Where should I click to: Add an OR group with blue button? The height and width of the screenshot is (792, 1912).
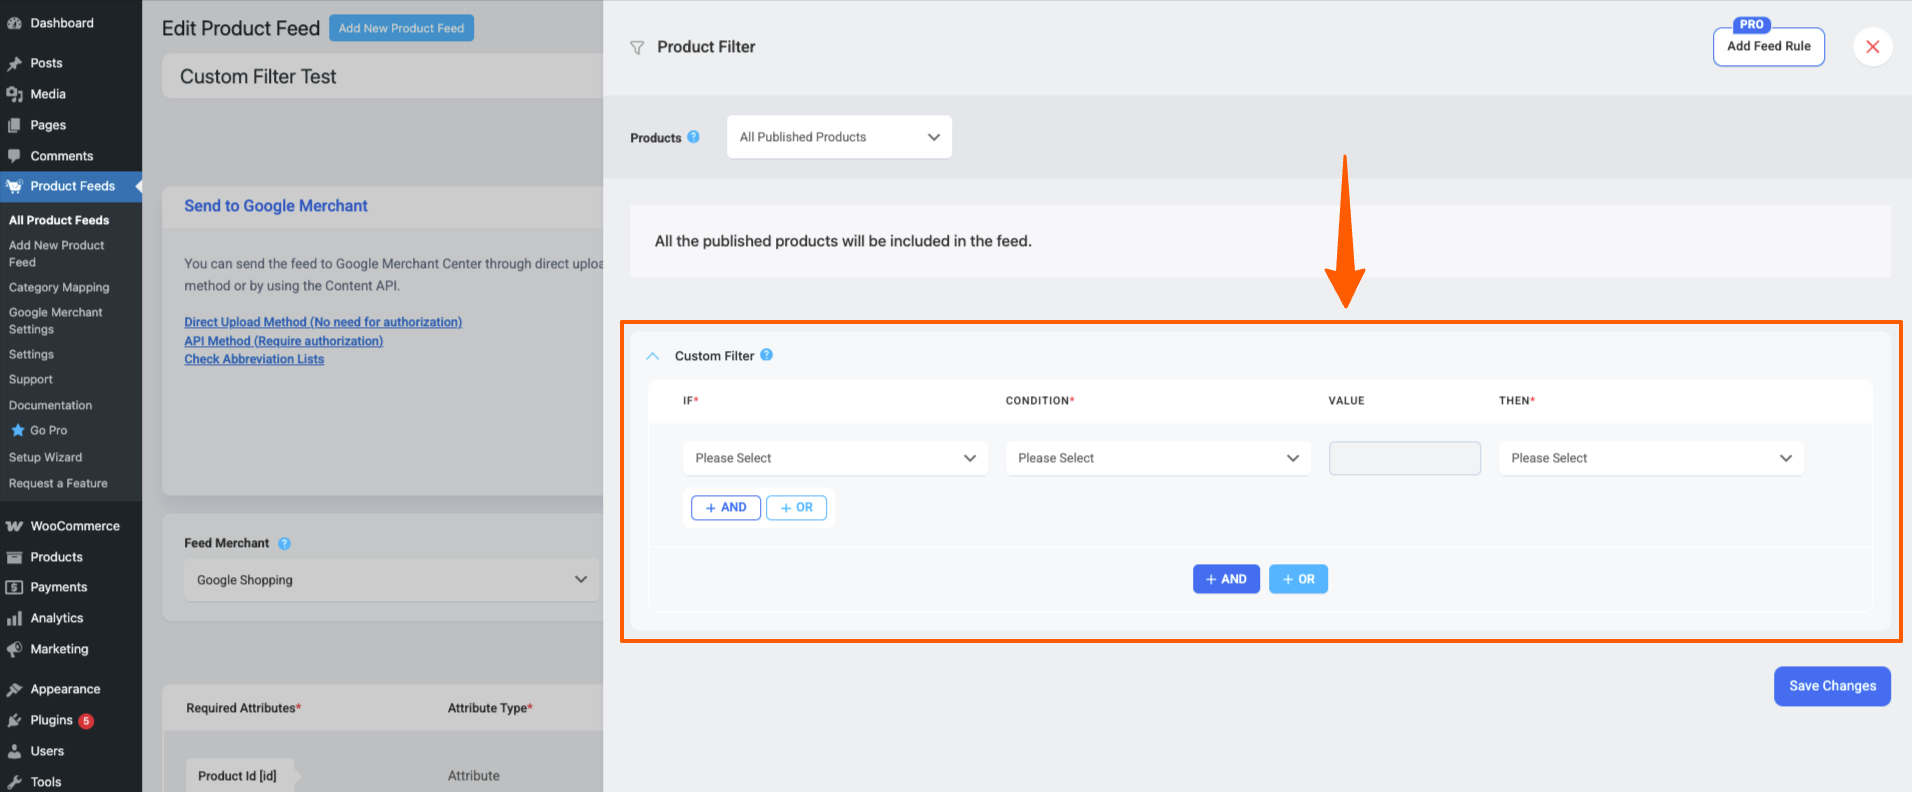(1298, 579)
